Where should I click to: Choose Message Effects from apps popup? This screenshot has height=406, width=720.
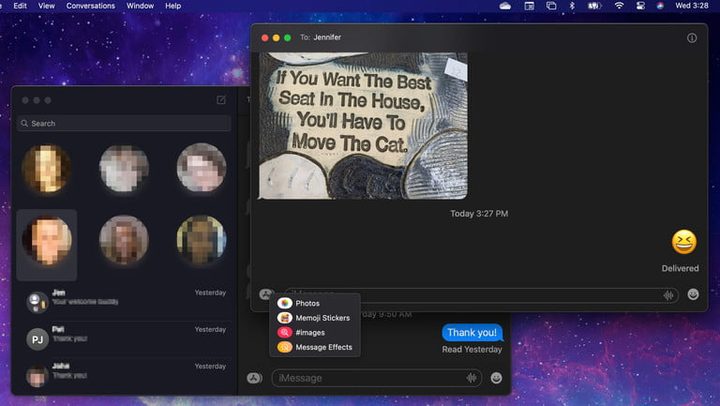[x=323, y=347]
